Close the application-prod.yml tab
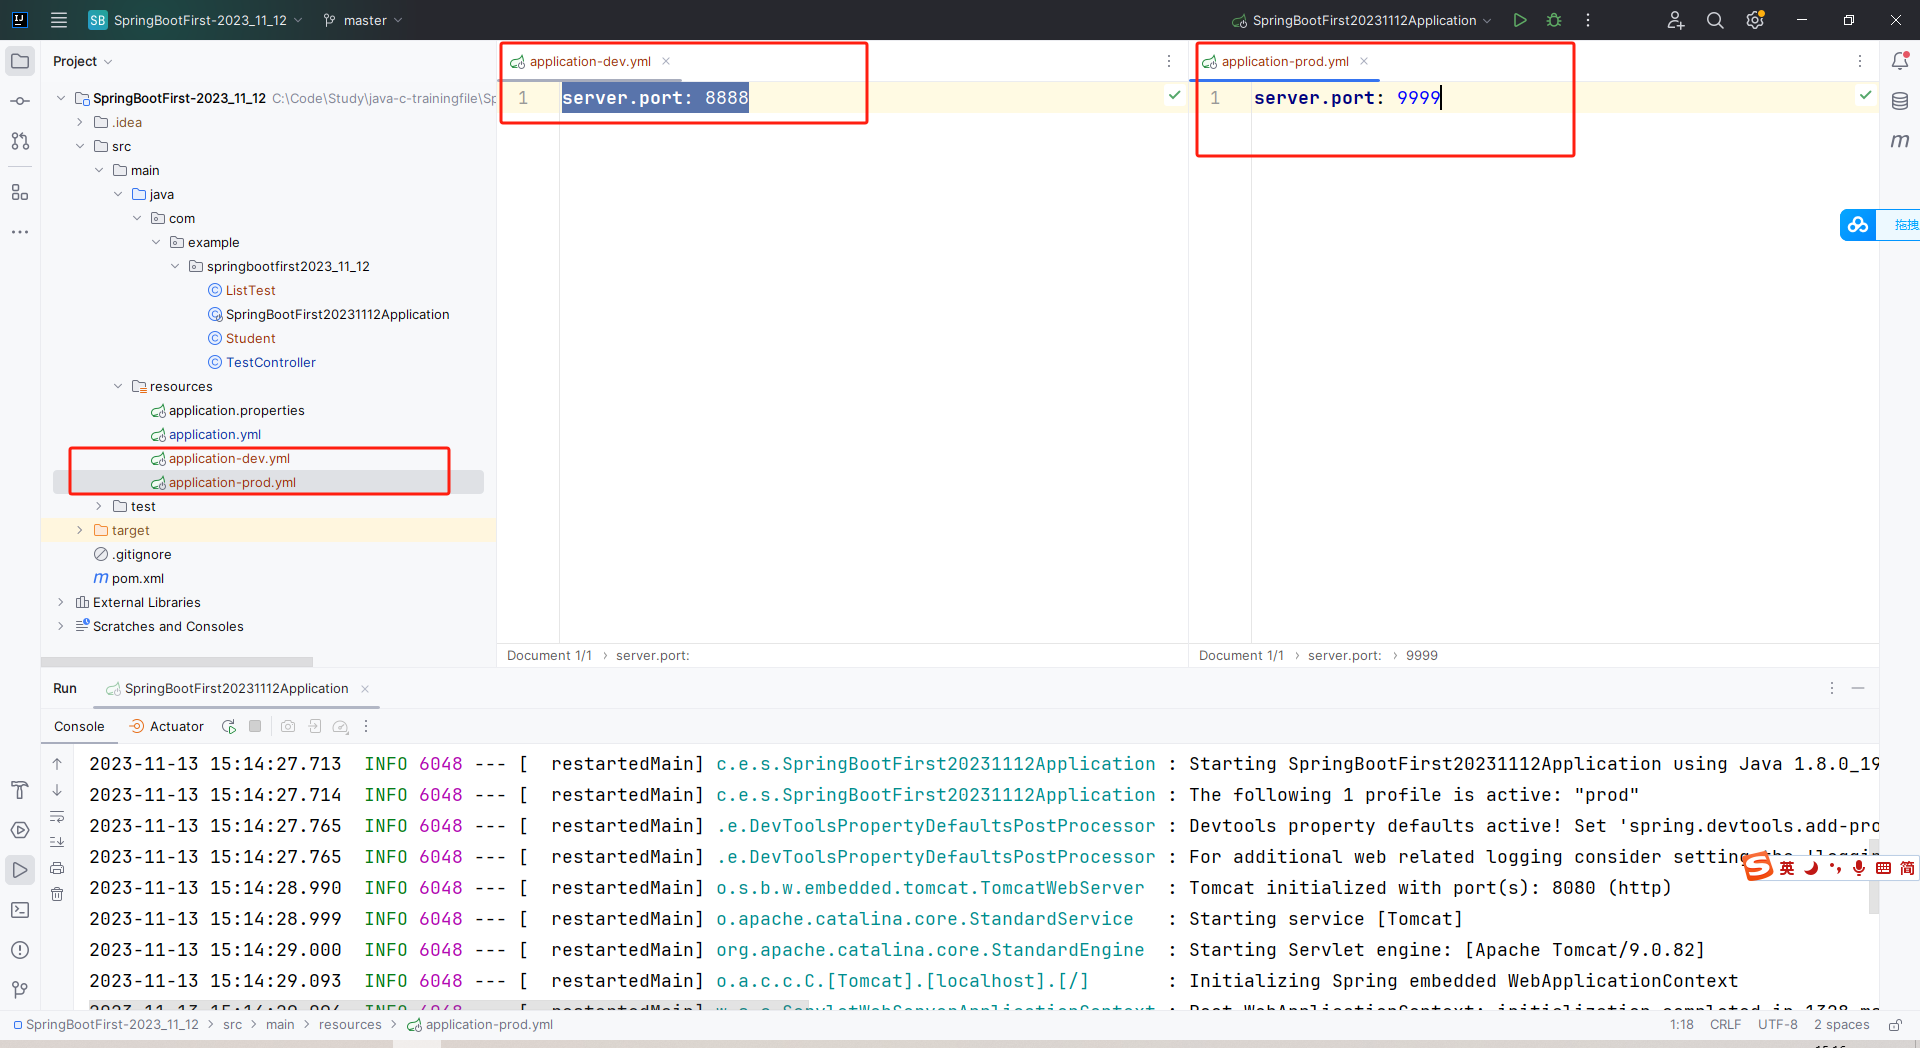 coord(1364,61)
